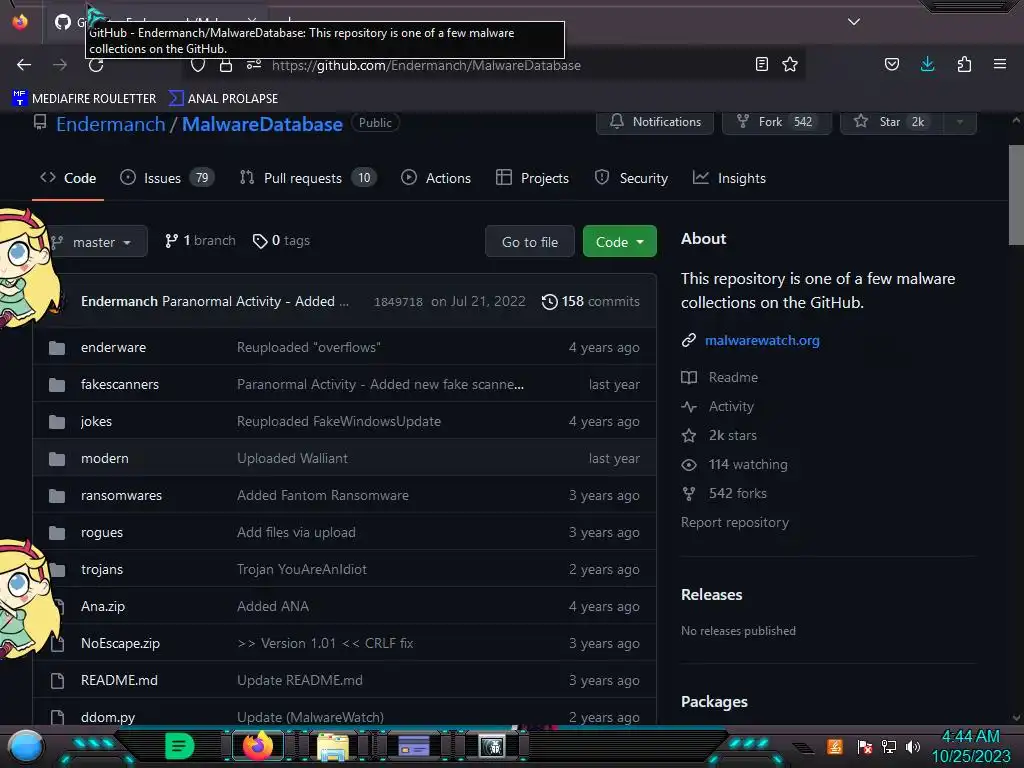Click the tracking protection shield icon
Viewport: 1024px width, 768px height.
coord(198,65)
